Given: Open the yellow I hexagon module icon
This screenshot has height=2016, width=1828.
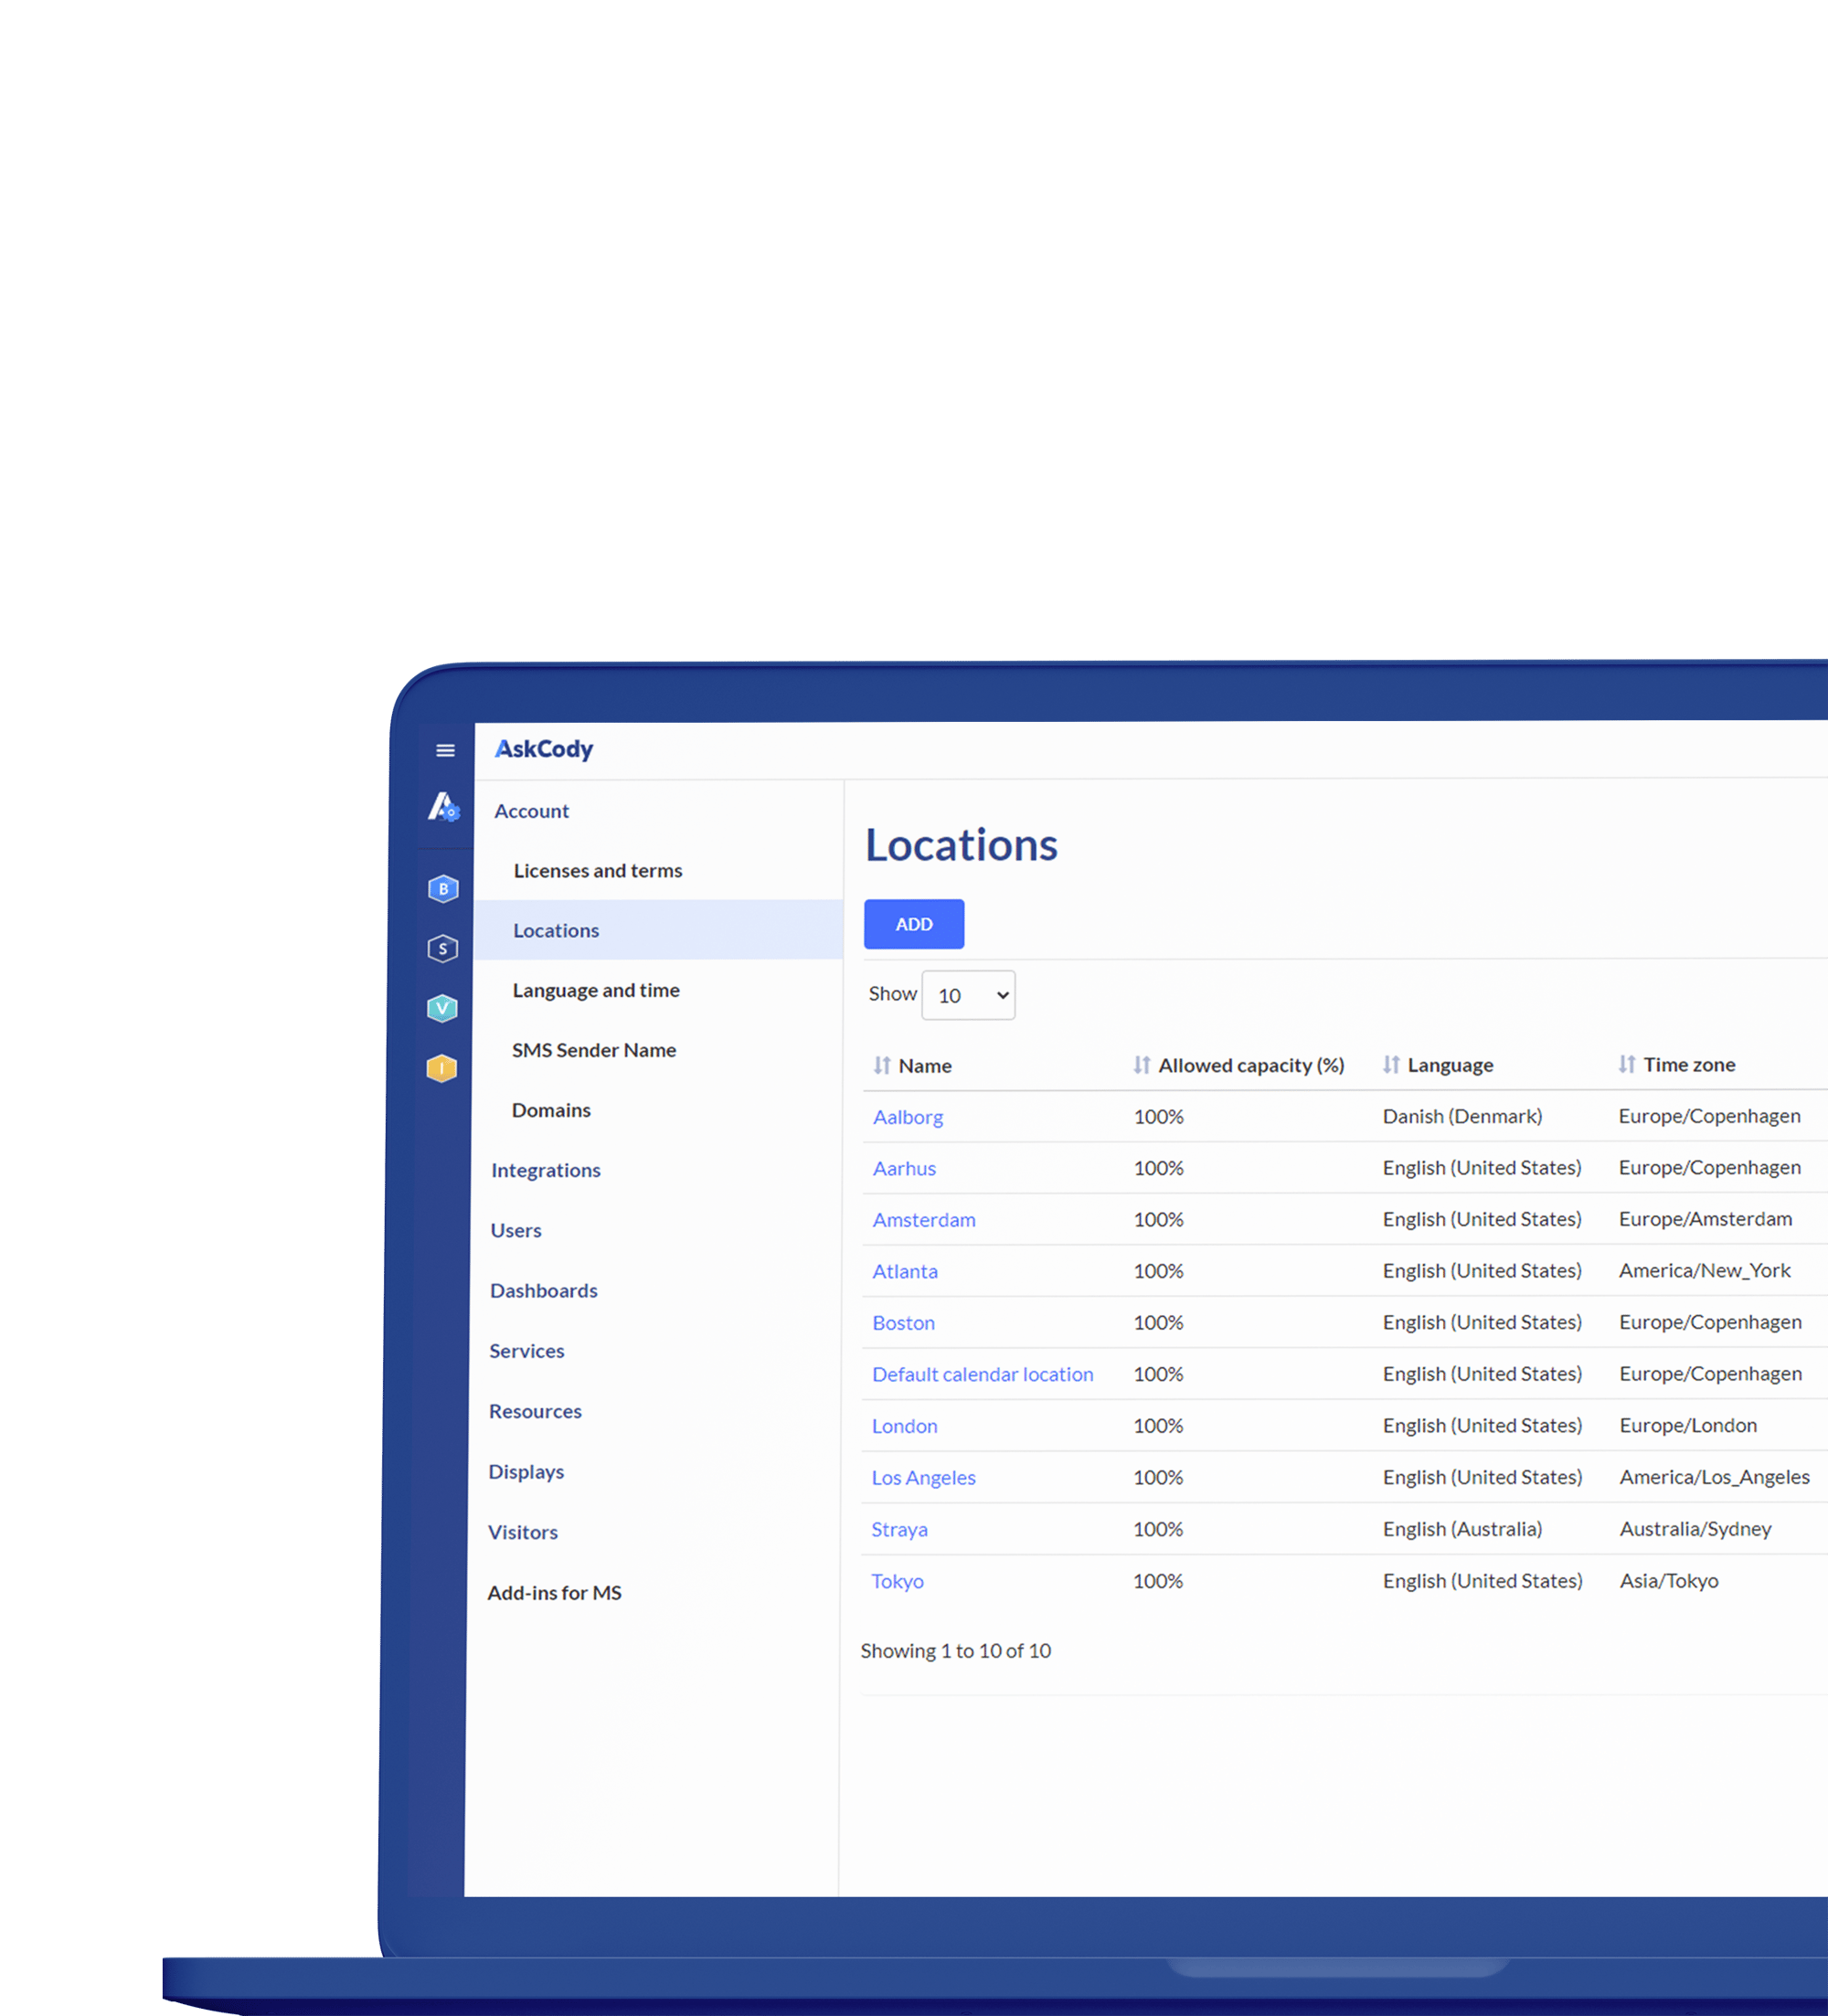Looking at the screenshot, I should tap(441, 1068).
